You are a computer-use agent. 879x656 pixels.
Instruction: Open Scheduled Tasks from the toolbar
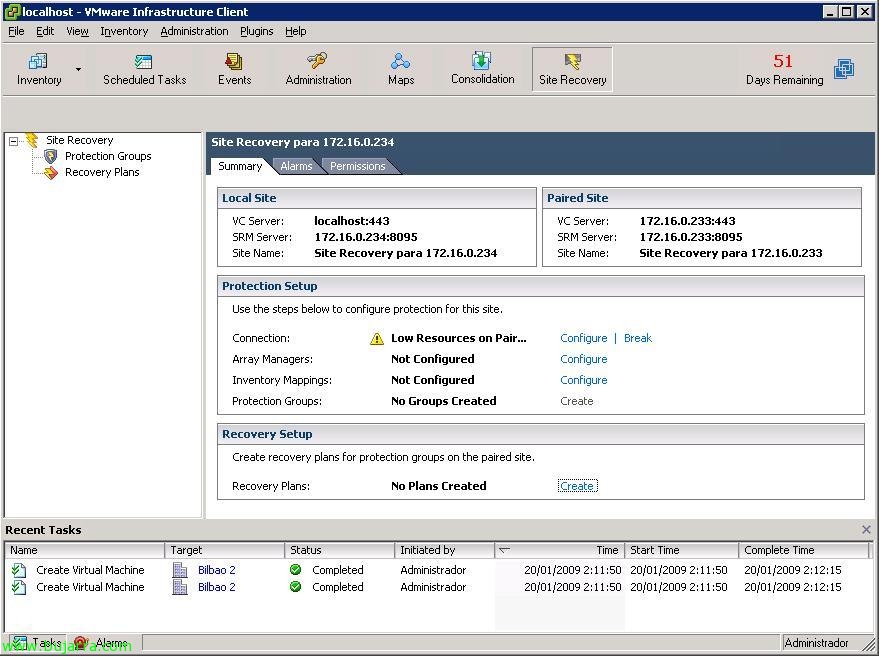click(x=144, y=61)
